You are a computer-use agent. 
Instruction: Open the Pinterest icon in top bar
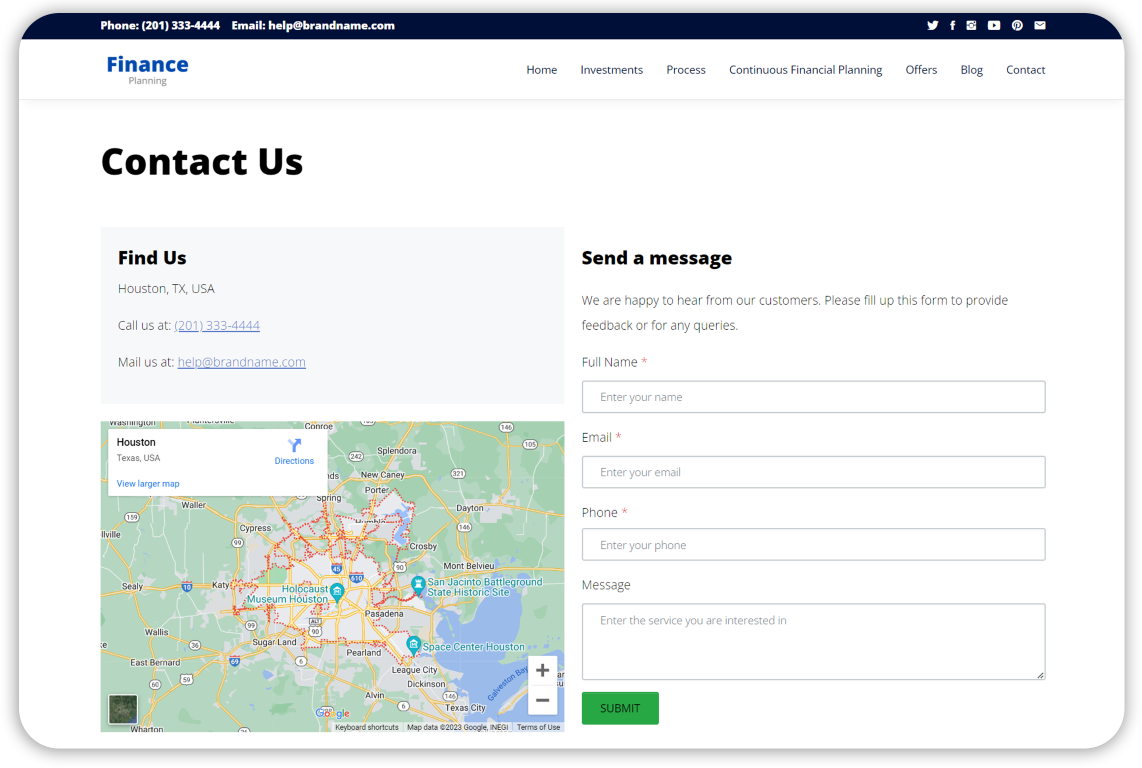pyautogui.click(x=1017, y=26)
